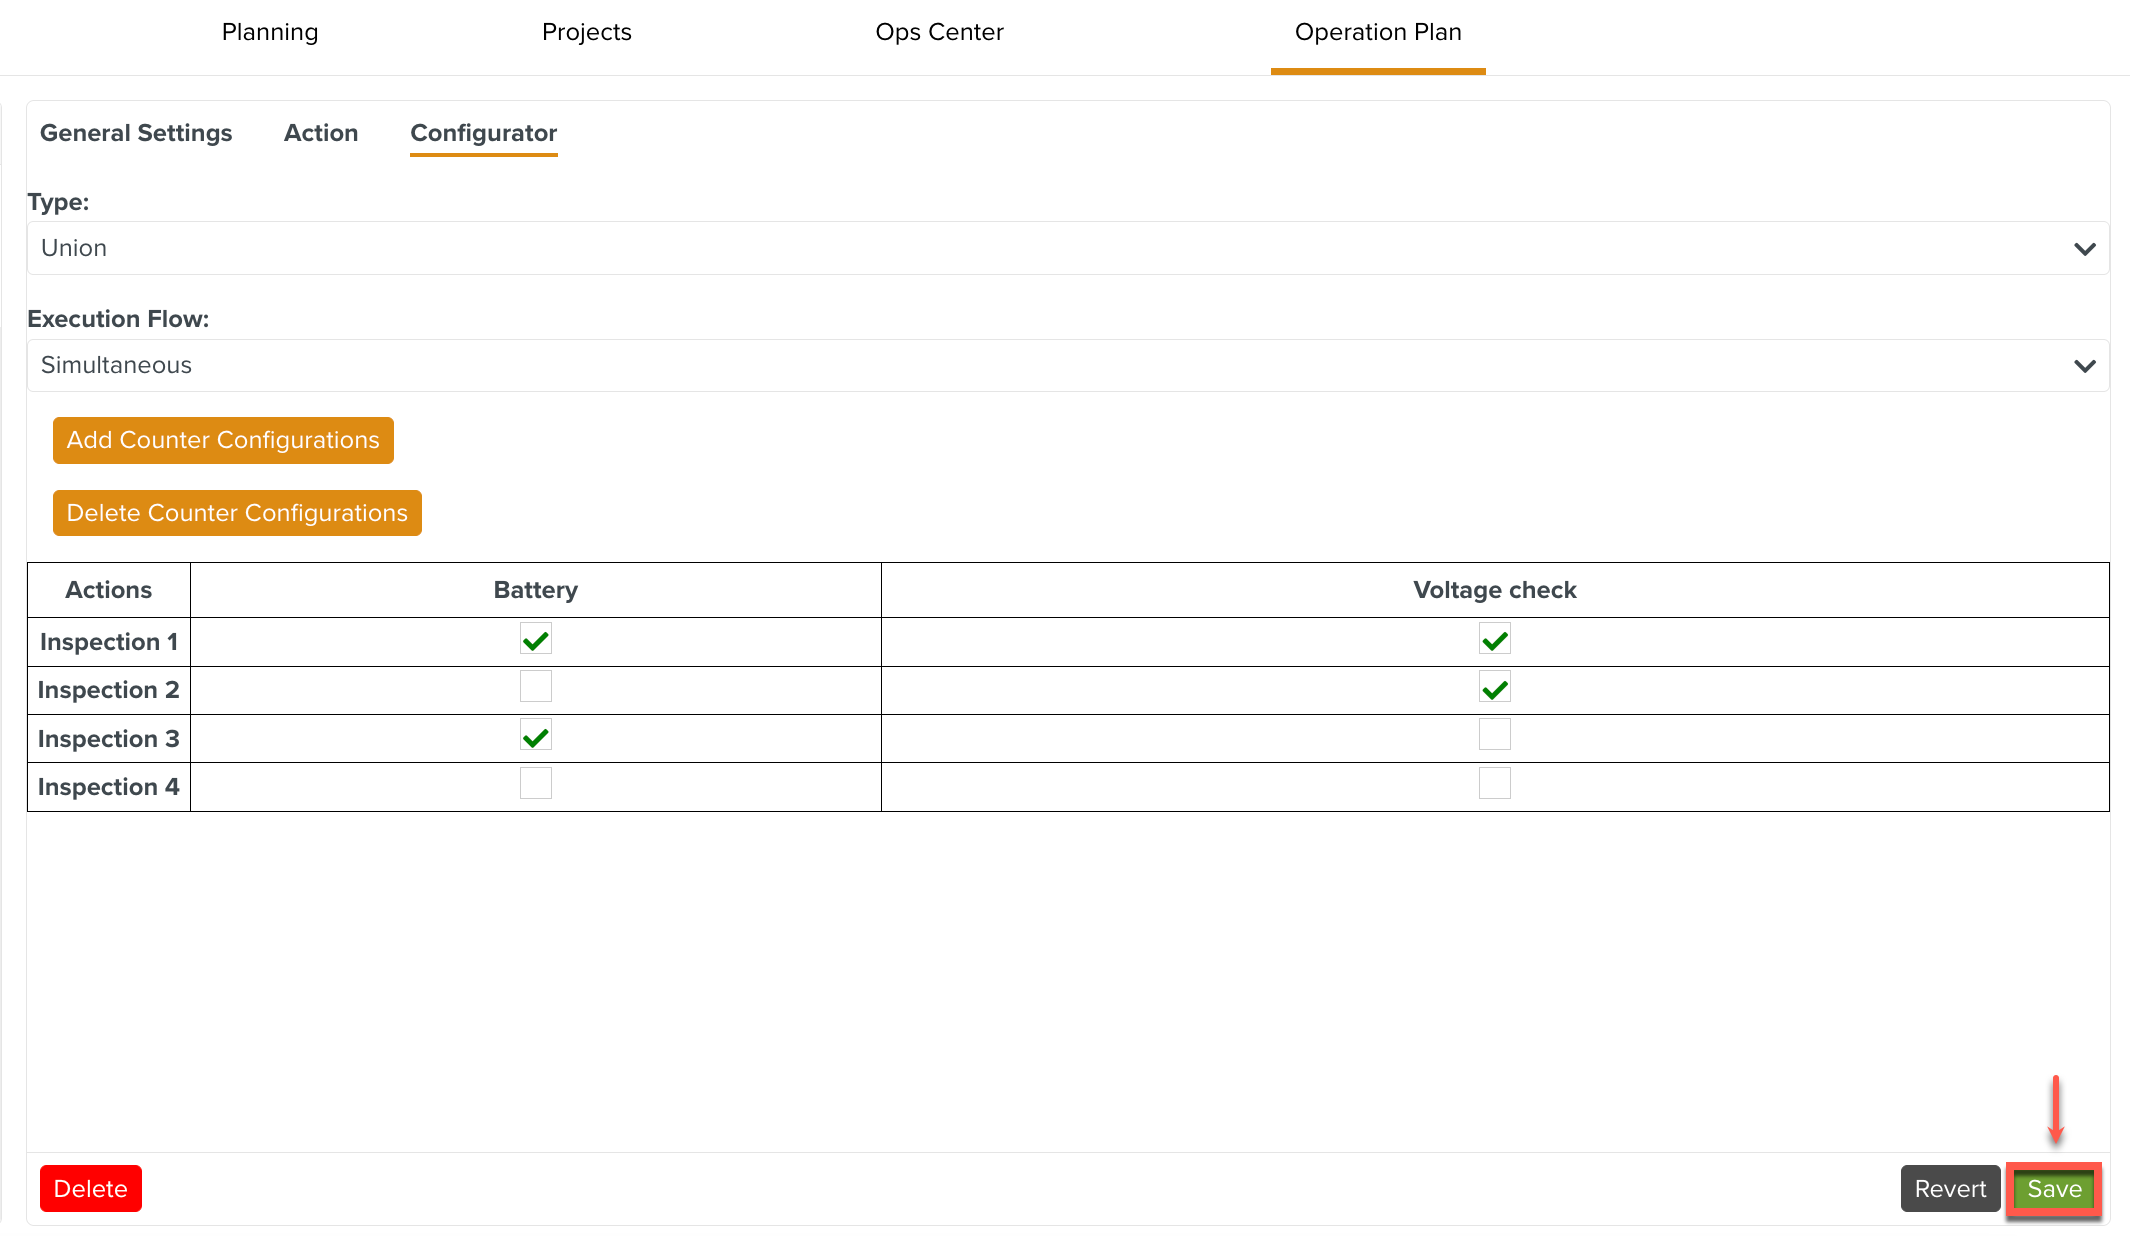Click Add Counter Configurations
This screenshot has width=2130, height=1236.
click(x=222, y=440)
